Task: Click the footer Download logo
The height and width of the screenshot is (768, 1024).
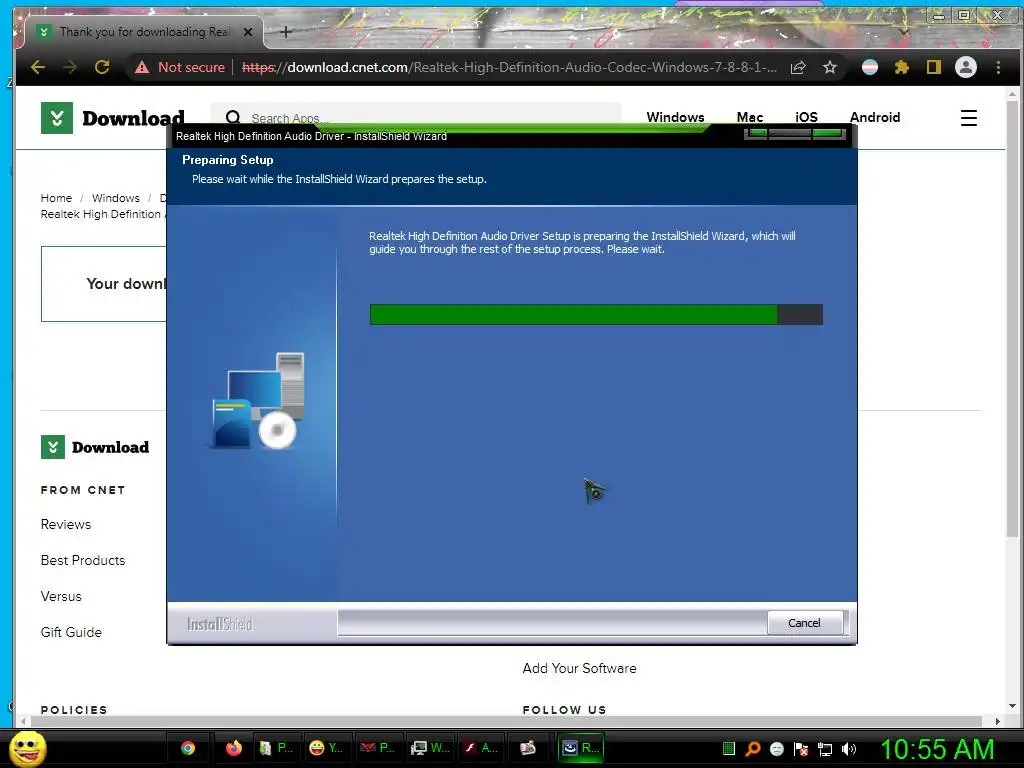Action: click(x=95, y=447)
